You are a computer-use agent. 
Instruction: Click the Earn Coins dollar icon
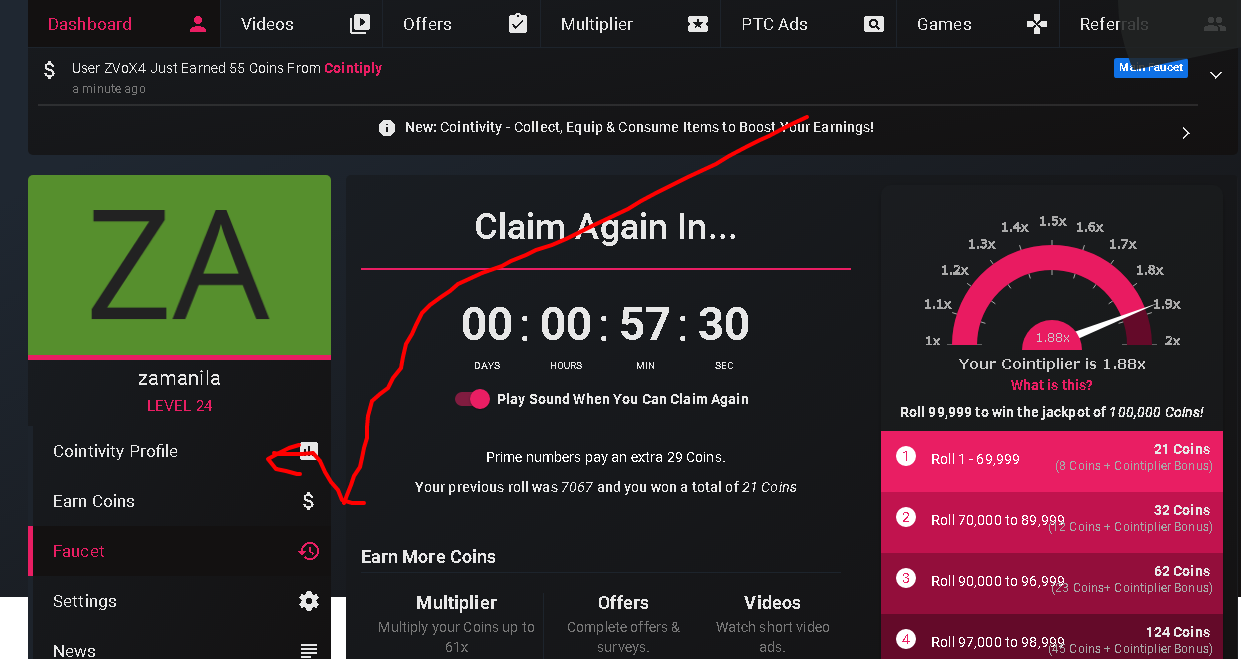[x=309, y=501]
